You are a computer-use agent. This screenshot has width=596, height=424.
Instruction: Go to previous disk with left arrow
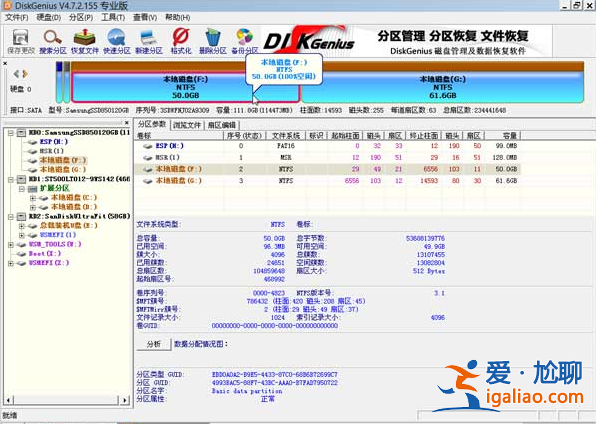[16, 74]
